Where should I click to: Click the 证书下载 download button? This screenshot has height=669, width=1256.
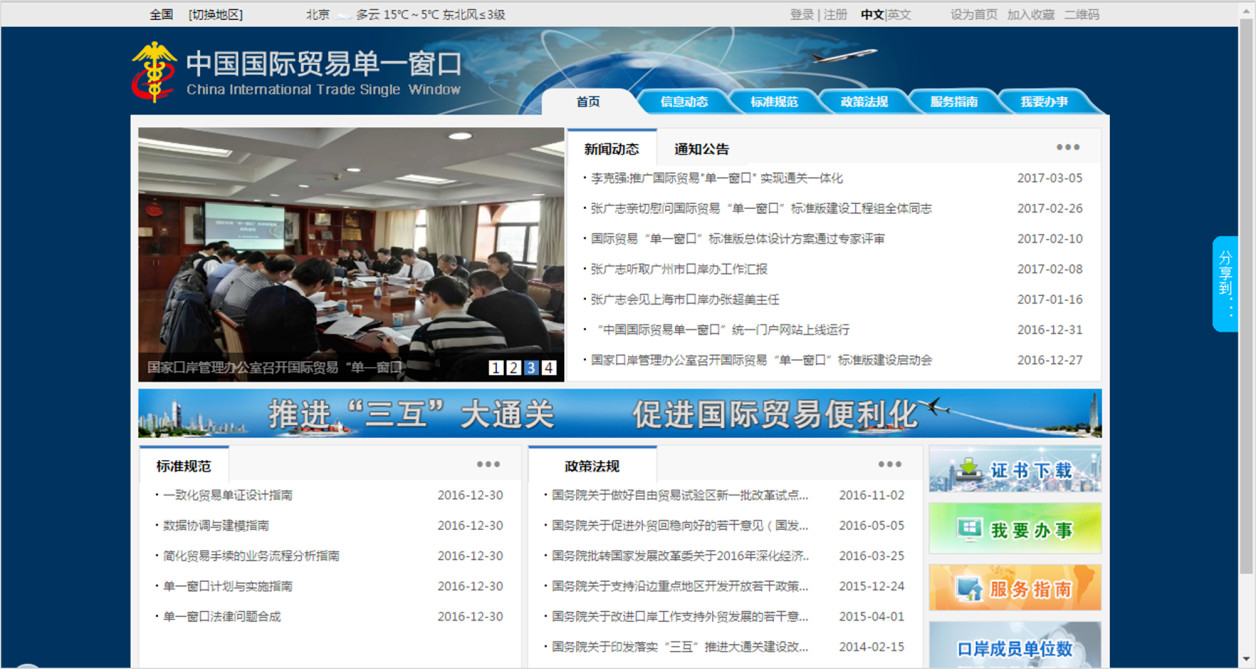point(1015,470)
